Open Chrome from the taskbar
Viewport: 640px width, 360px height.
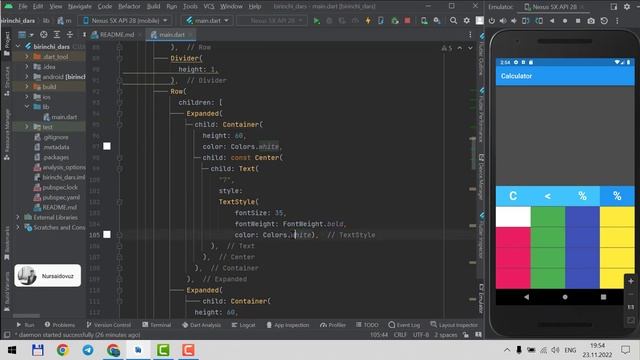tap(62, 350)
